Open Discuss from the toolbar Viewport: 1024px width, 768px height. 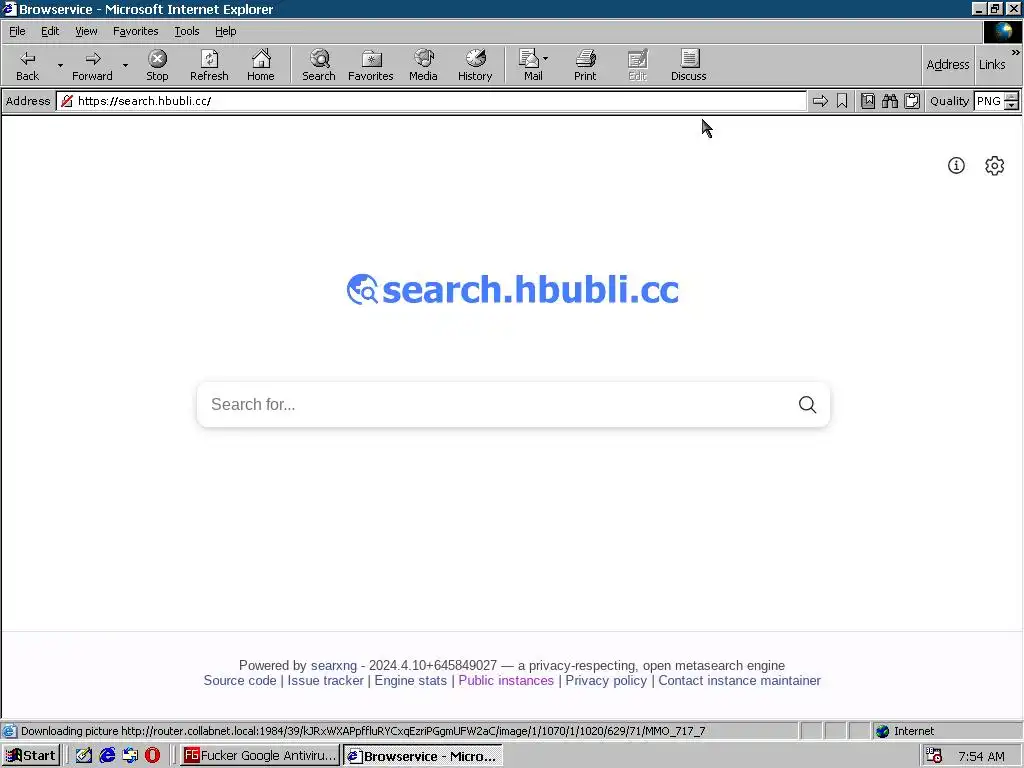coord(688,65)
